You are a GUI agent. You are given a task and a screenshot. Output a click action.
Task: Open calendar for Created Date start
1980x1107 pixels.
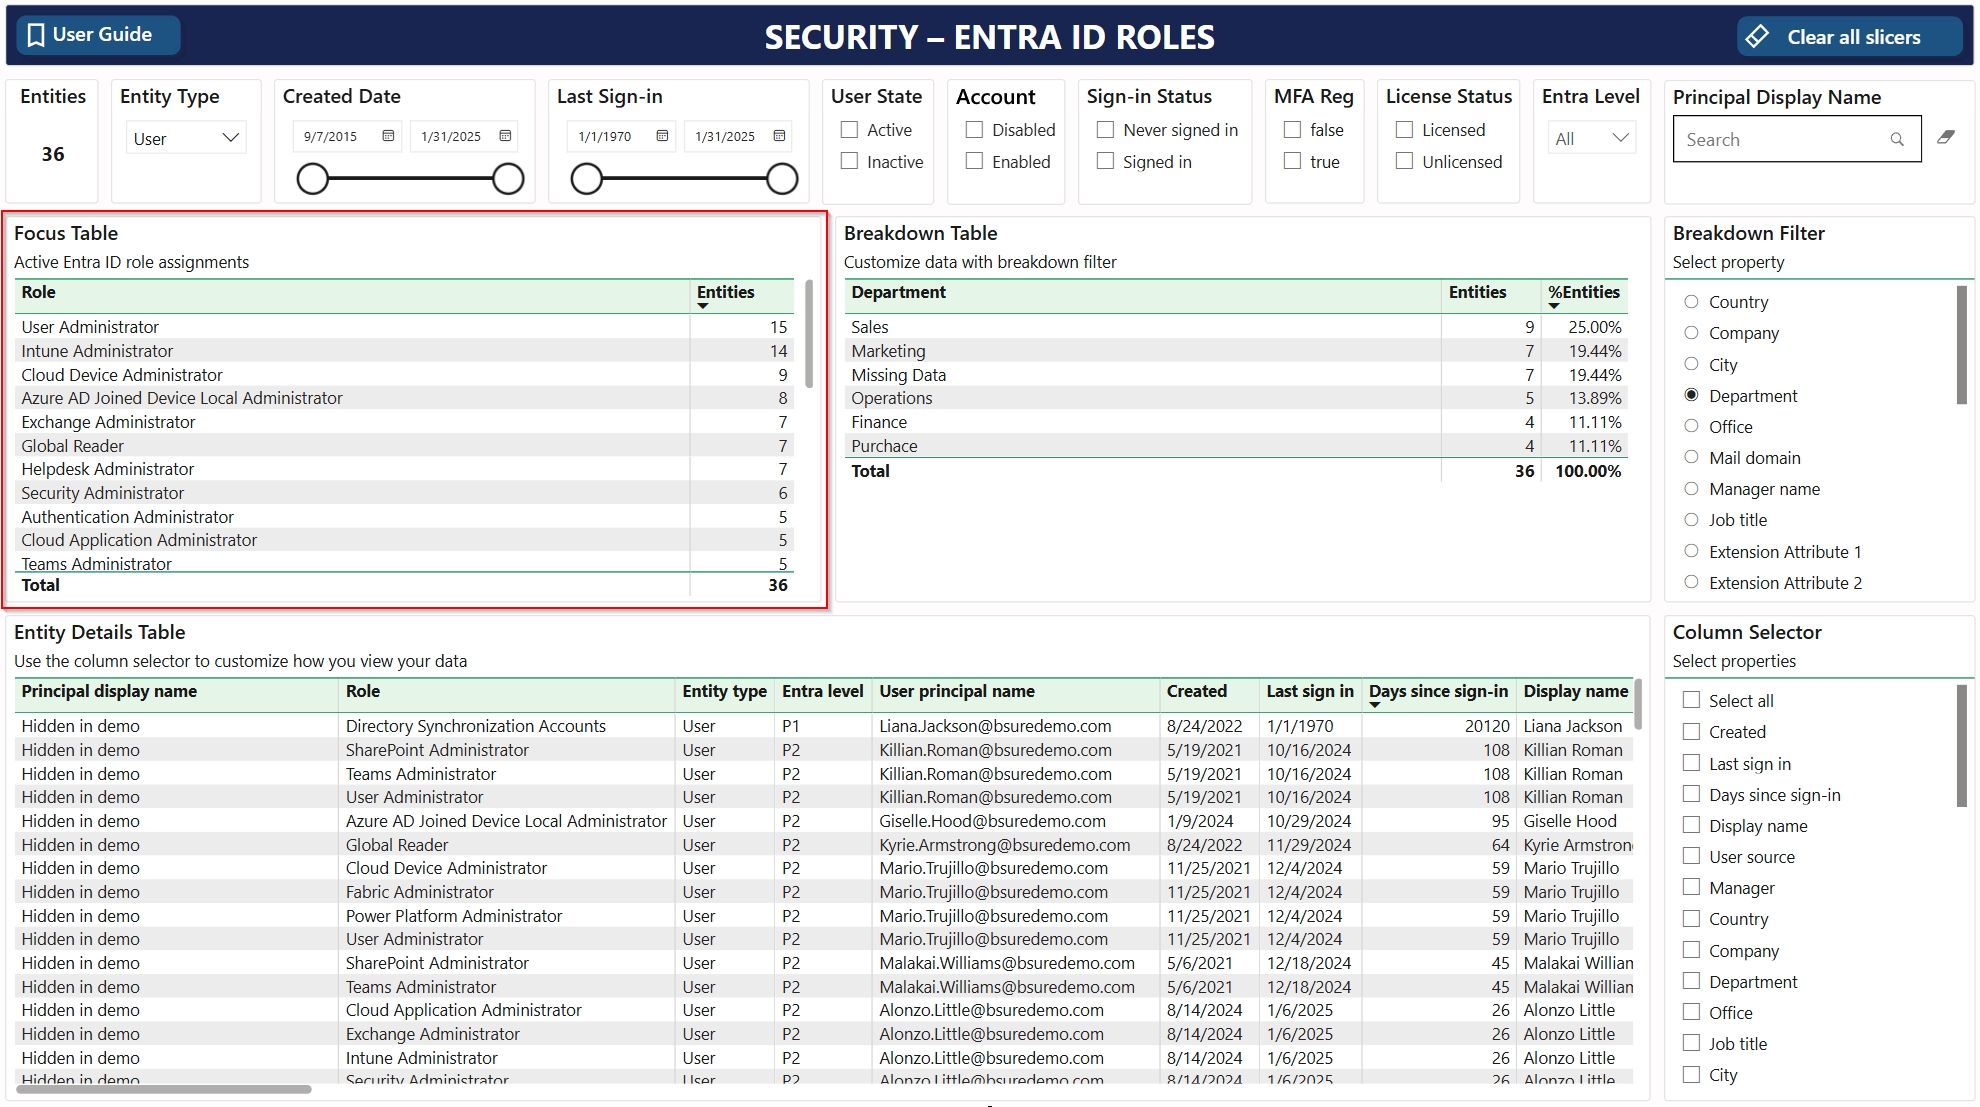point(388,136)
